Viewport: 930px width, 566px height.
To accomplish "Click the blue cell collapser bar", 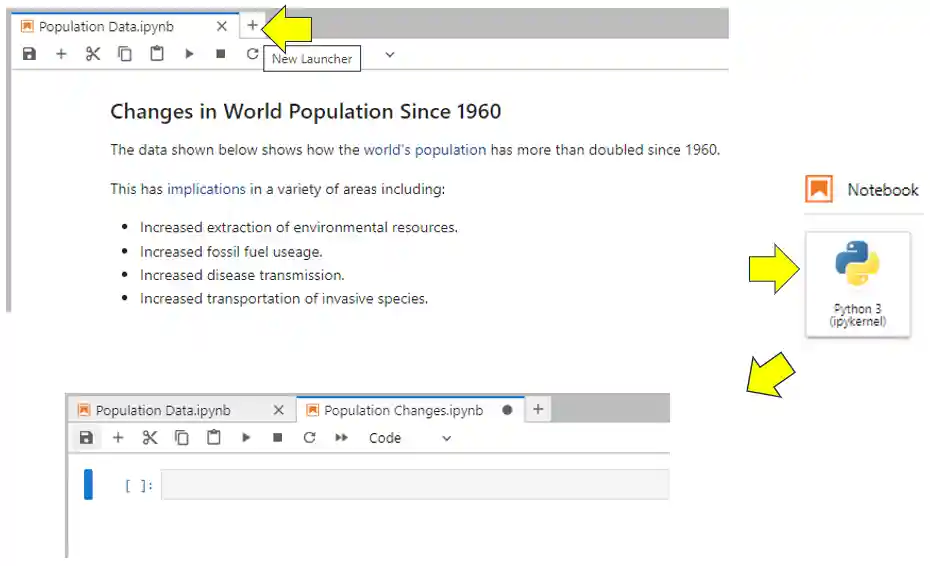I will [x=88, y=485].
